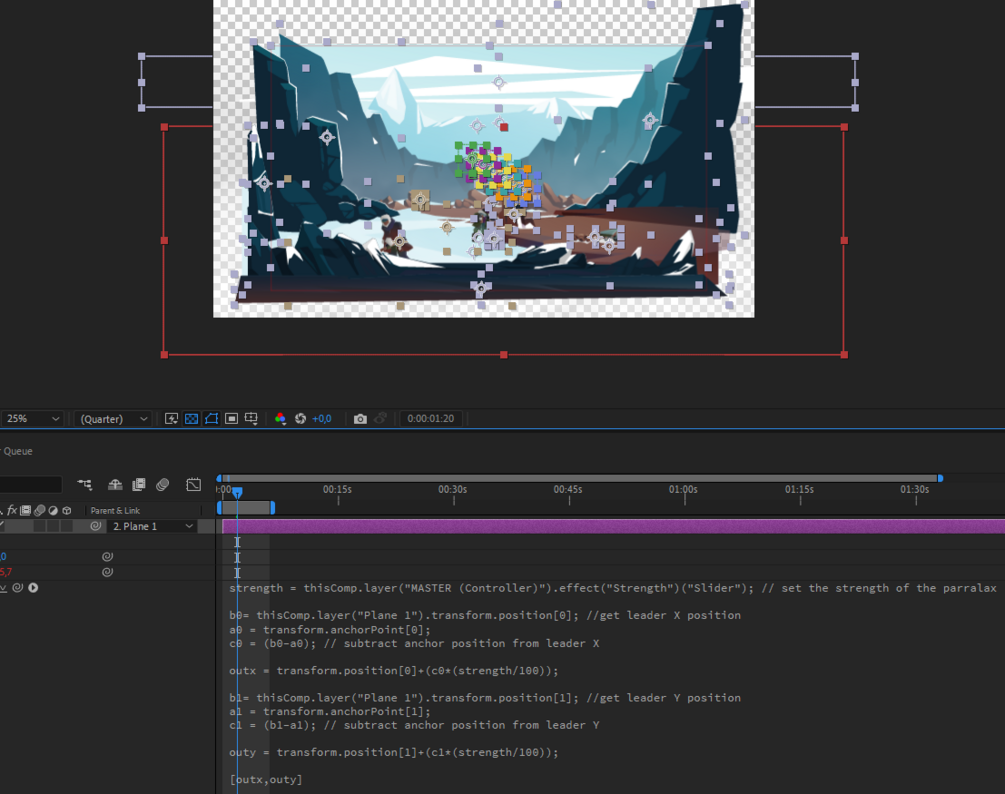Click the expression pick whip icon

pyautogui.click(x=18, y=588)
